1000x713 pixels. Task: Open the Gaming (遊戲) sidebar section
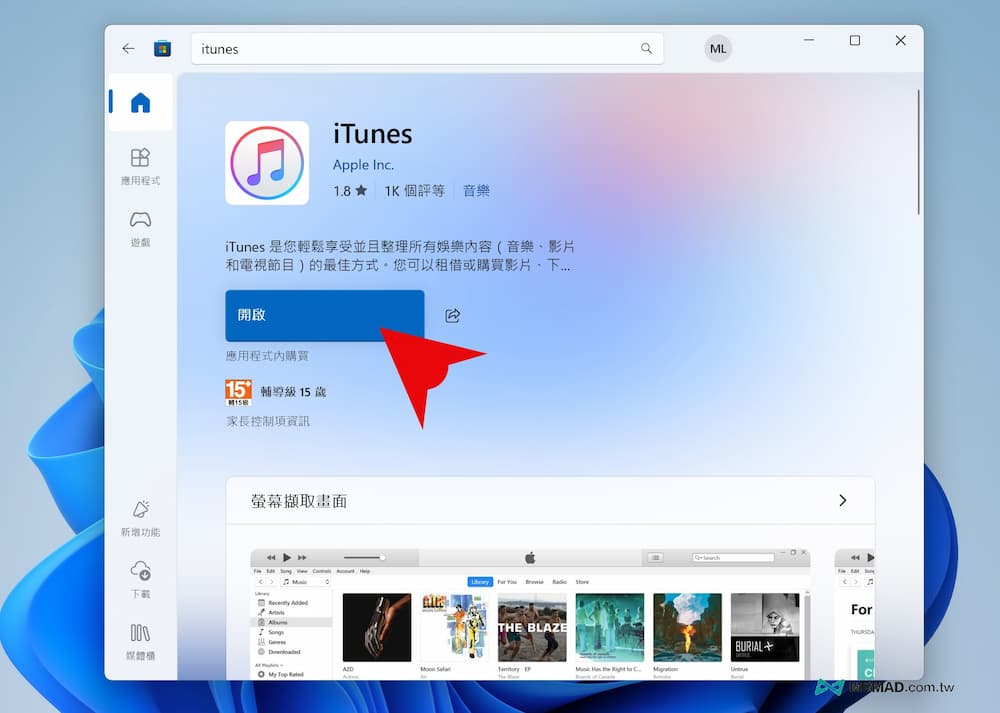(x=140, y=228)
